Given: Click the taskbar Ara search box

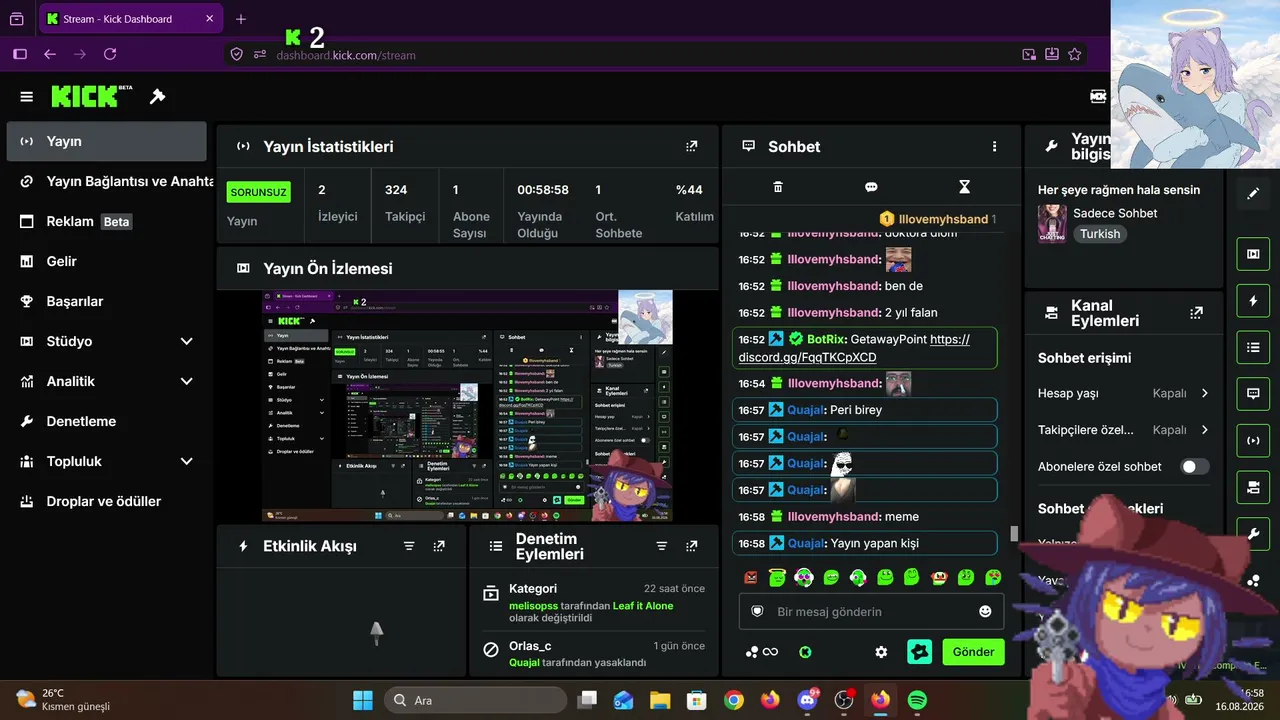Looking at the screenshot, I should (474, 700).
